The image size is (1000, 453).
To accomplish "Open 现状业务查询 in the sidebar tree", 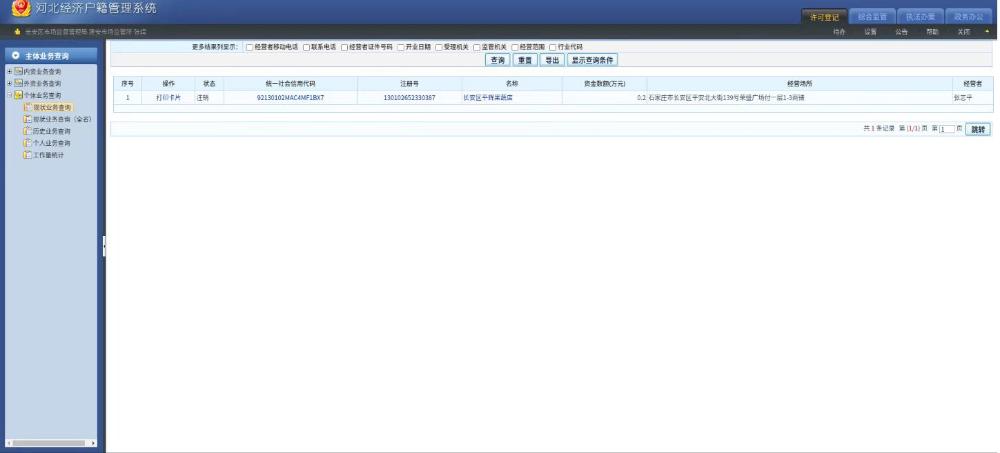I will 52,106.
